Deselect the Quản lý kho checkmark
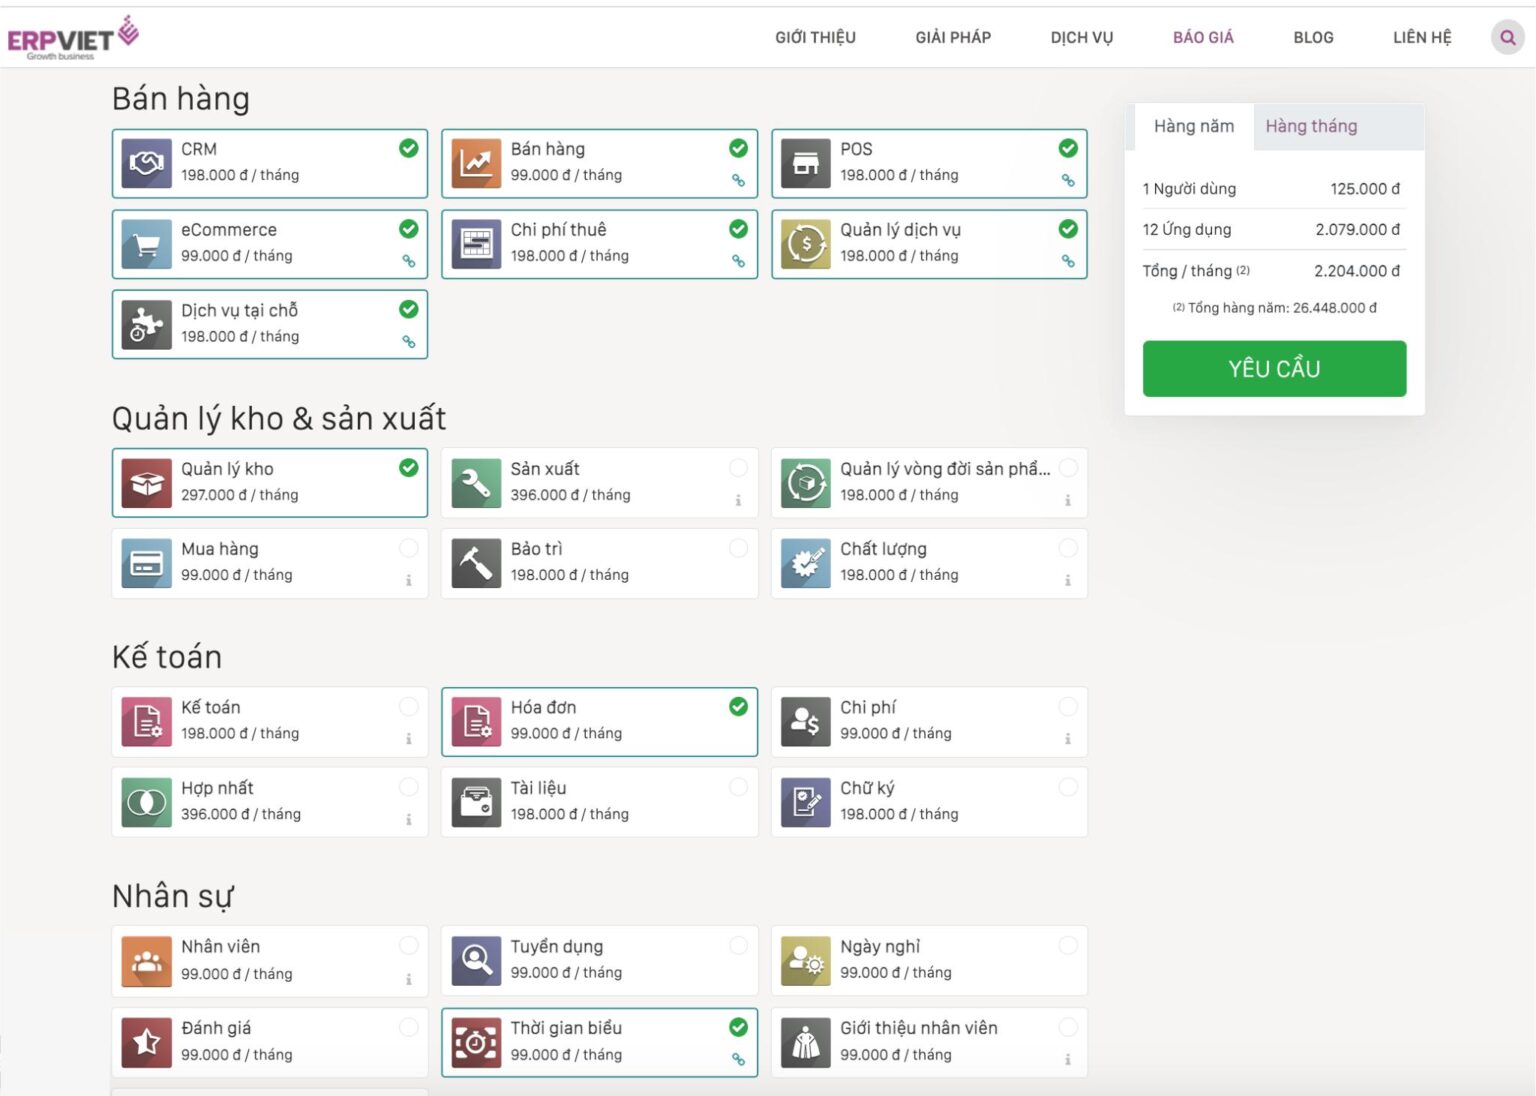The width and height of the screenshot is (1536, 1096). (x=409, y=468)
